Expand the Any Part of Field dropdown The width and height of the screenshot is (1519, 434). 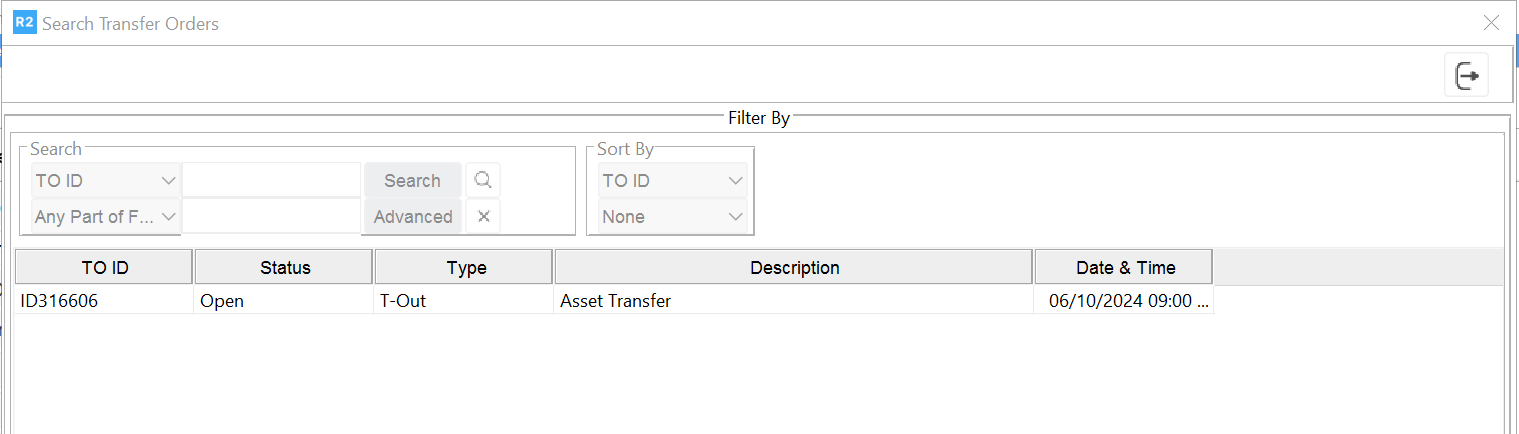click(x=106, y=217)
